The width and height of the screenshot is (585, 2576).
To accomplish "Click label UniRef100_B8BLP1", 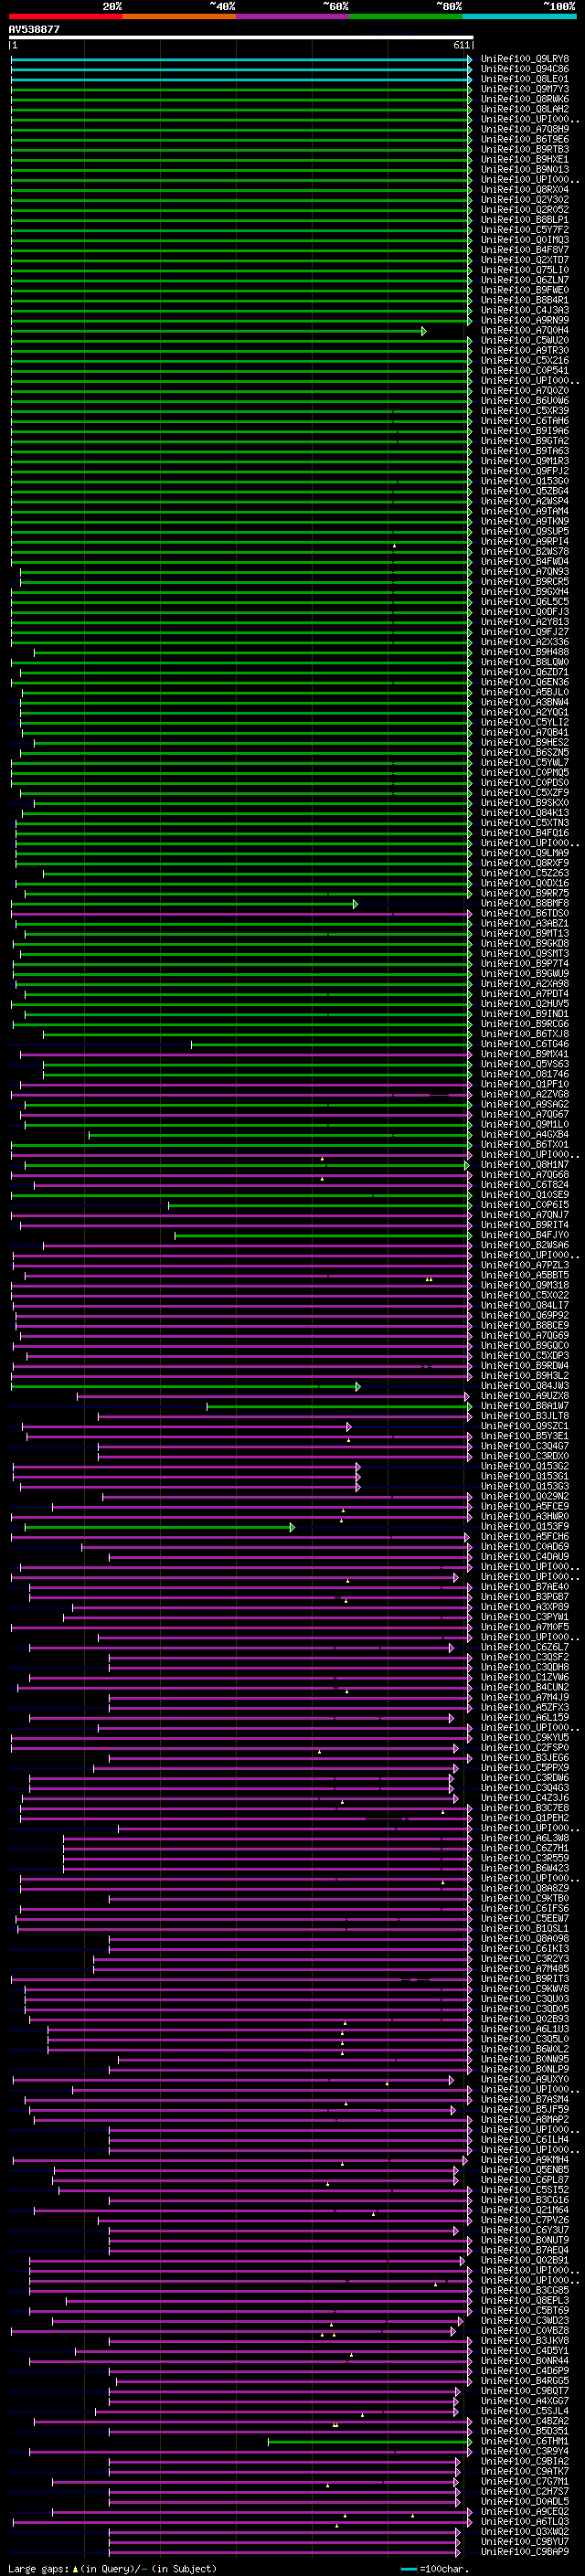I will (524, 219).
